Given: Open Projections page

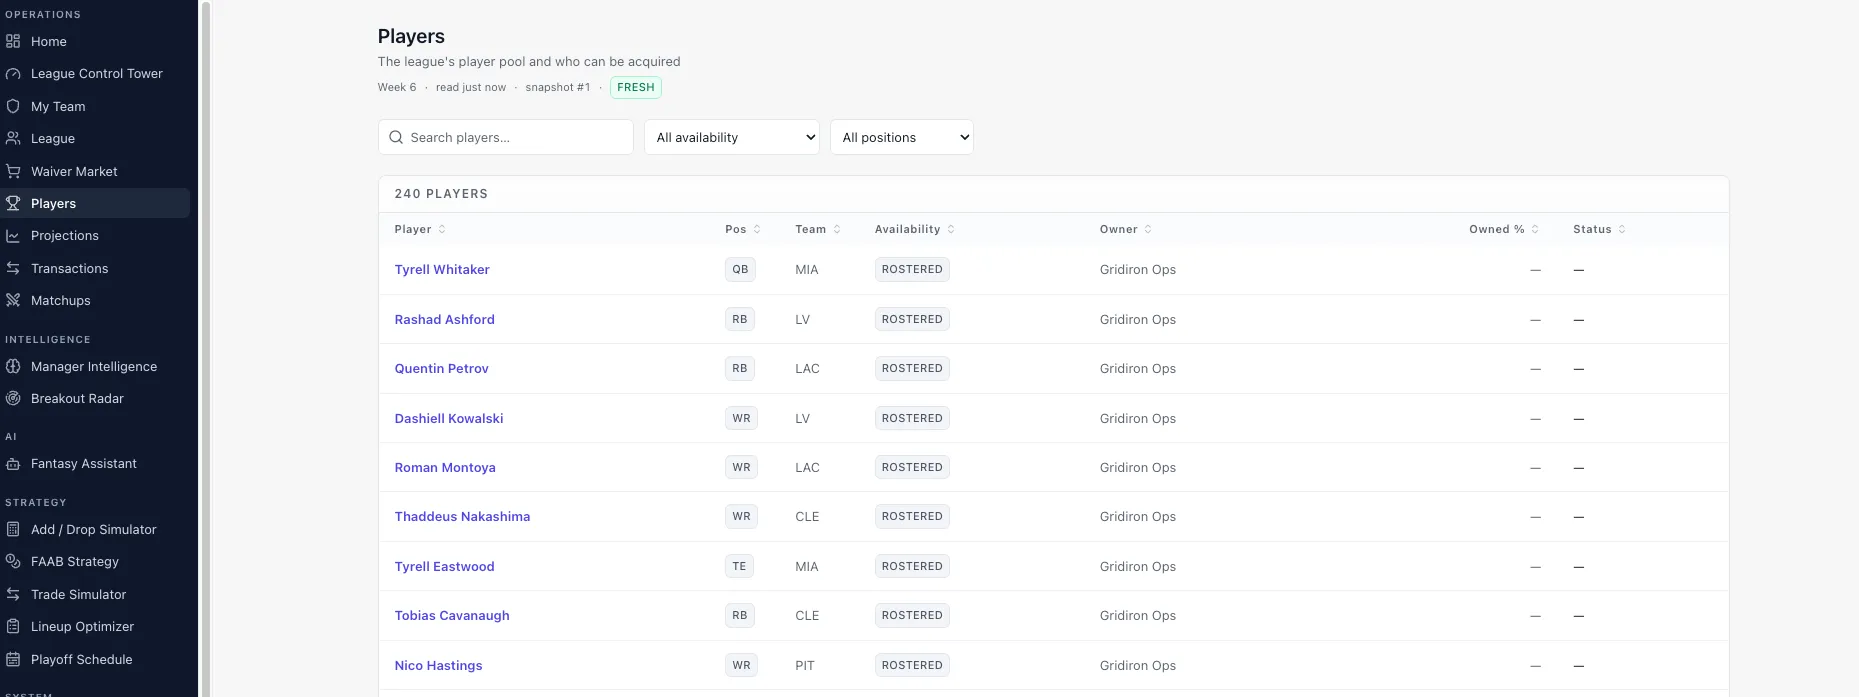Looking at the screenshot, I should tap(95, 236).
